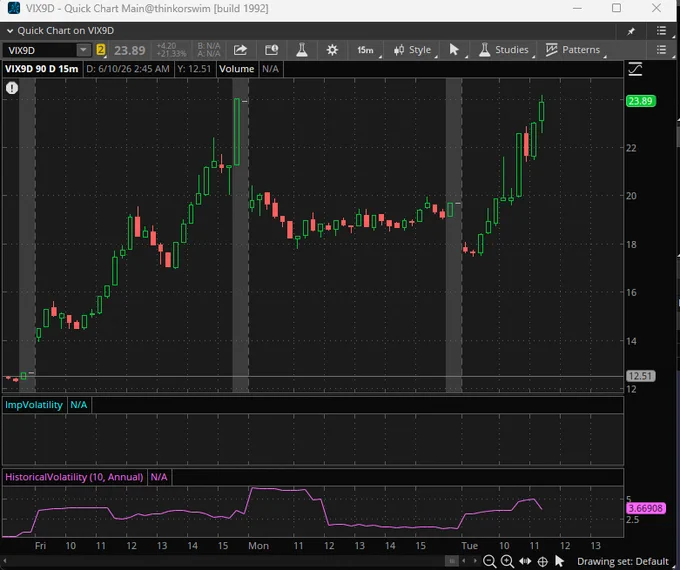
Task: Select the pointer cursor tool at bottom
Action: pos(559,561)
